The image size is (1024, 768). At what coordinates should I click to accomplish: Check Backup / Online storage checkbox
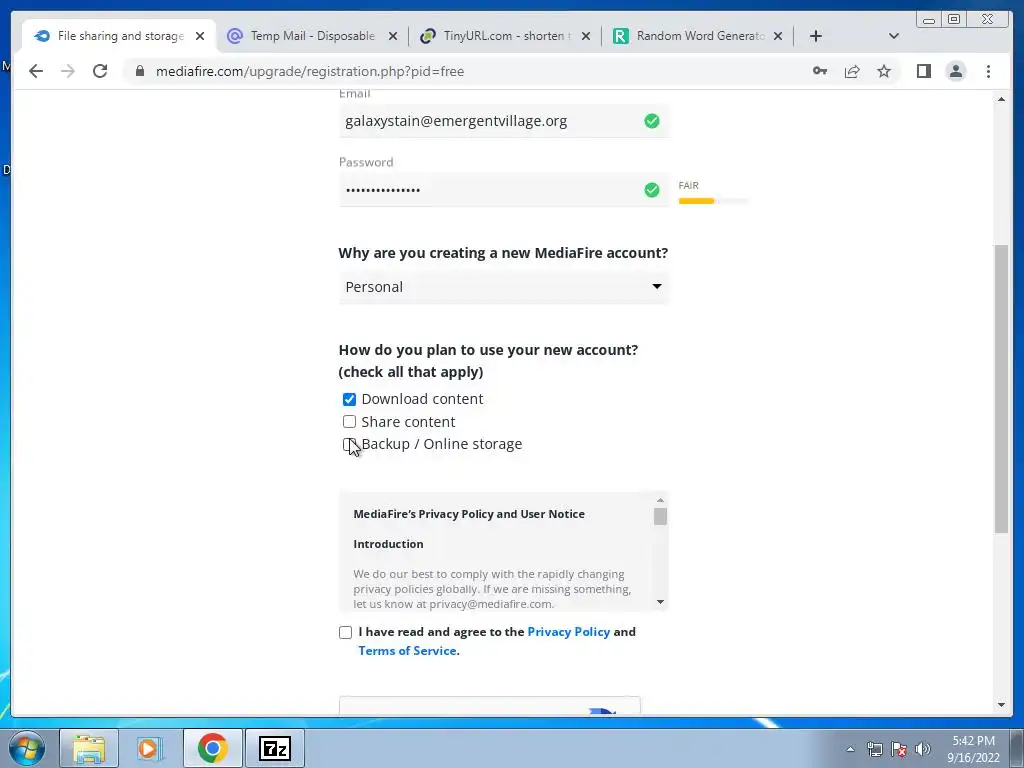[349, 444]
